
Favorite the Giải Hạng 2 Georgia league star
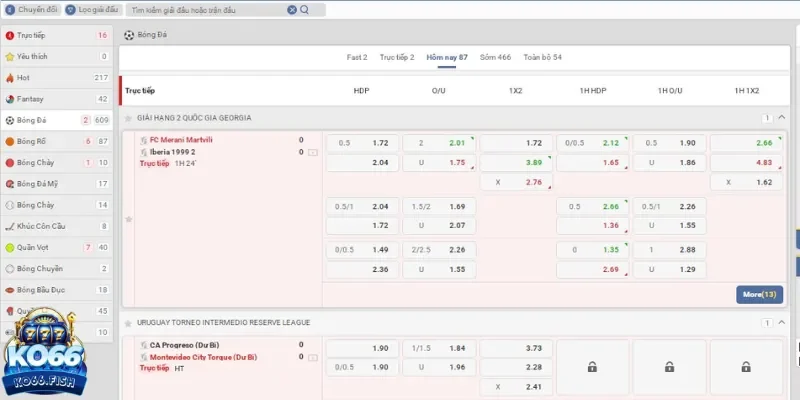(x=128, y=118)
